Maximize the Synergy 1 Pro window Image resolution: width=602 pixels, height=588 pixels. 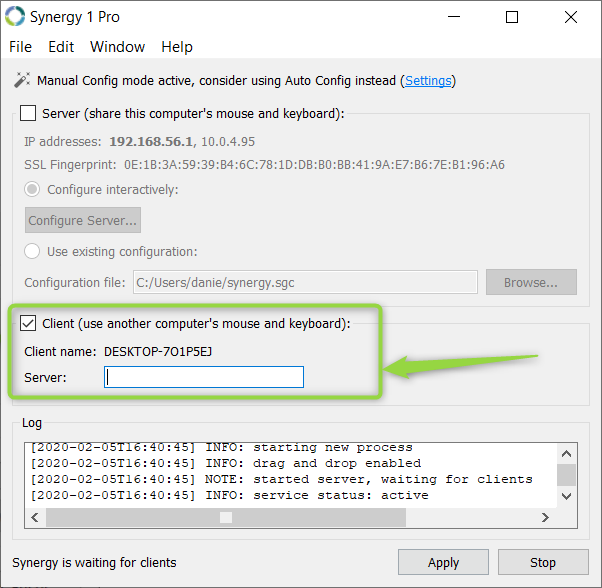(512, 17)
